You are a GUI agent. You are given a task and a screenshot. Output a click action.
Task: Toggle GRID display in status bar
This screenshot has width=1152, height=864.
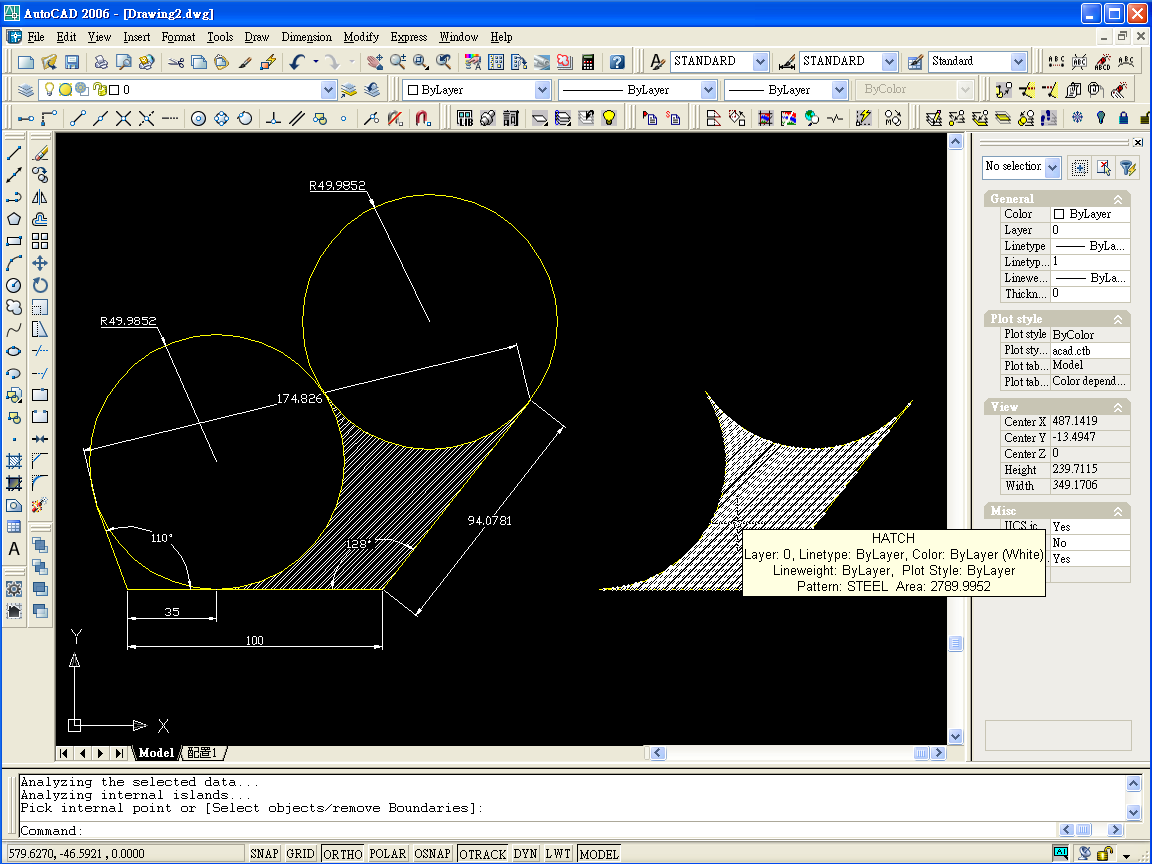(x=300, y=854)
